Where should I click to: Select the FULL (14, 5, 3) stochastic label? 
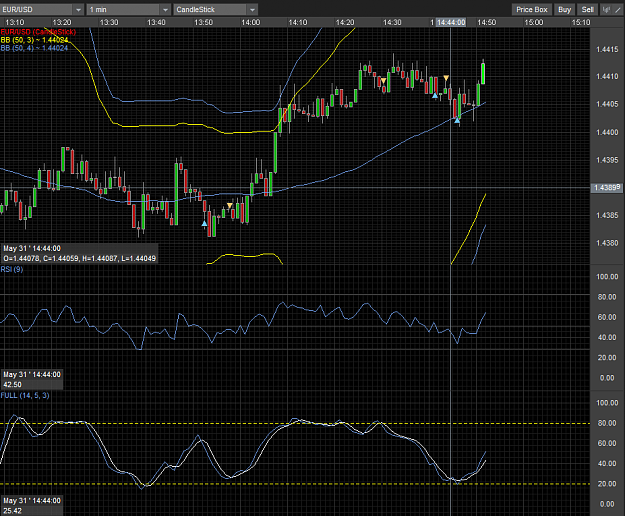pyautogui.click(x=25, y=395)
